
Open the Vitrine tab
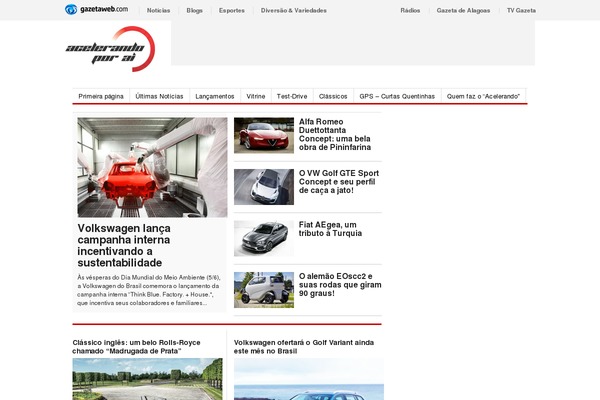pyautogui.click(x=256, y=96)
